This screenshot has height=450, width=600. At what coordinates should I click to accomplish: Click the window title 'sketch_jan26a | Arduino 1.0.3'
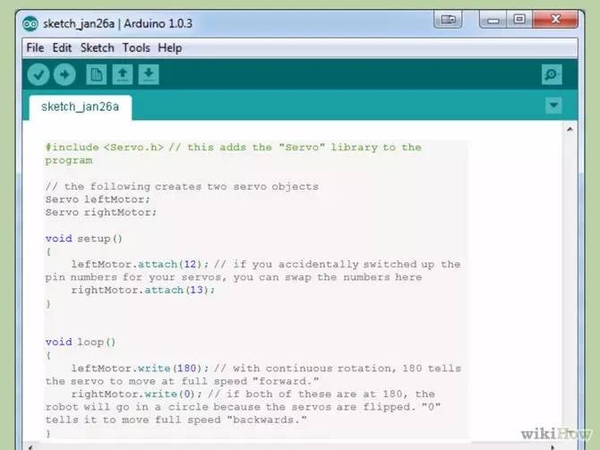[118, 24]
